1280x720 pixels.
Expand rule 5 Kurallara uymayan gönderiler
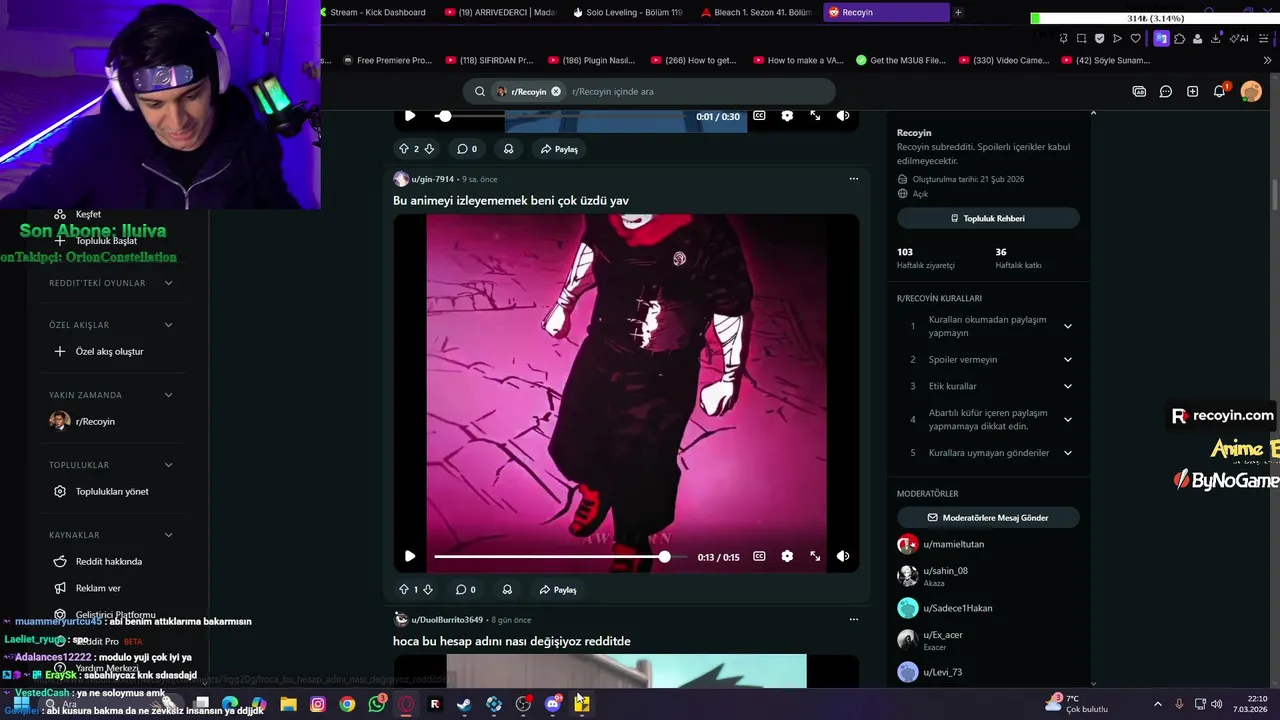click(x=1068, y=453)
